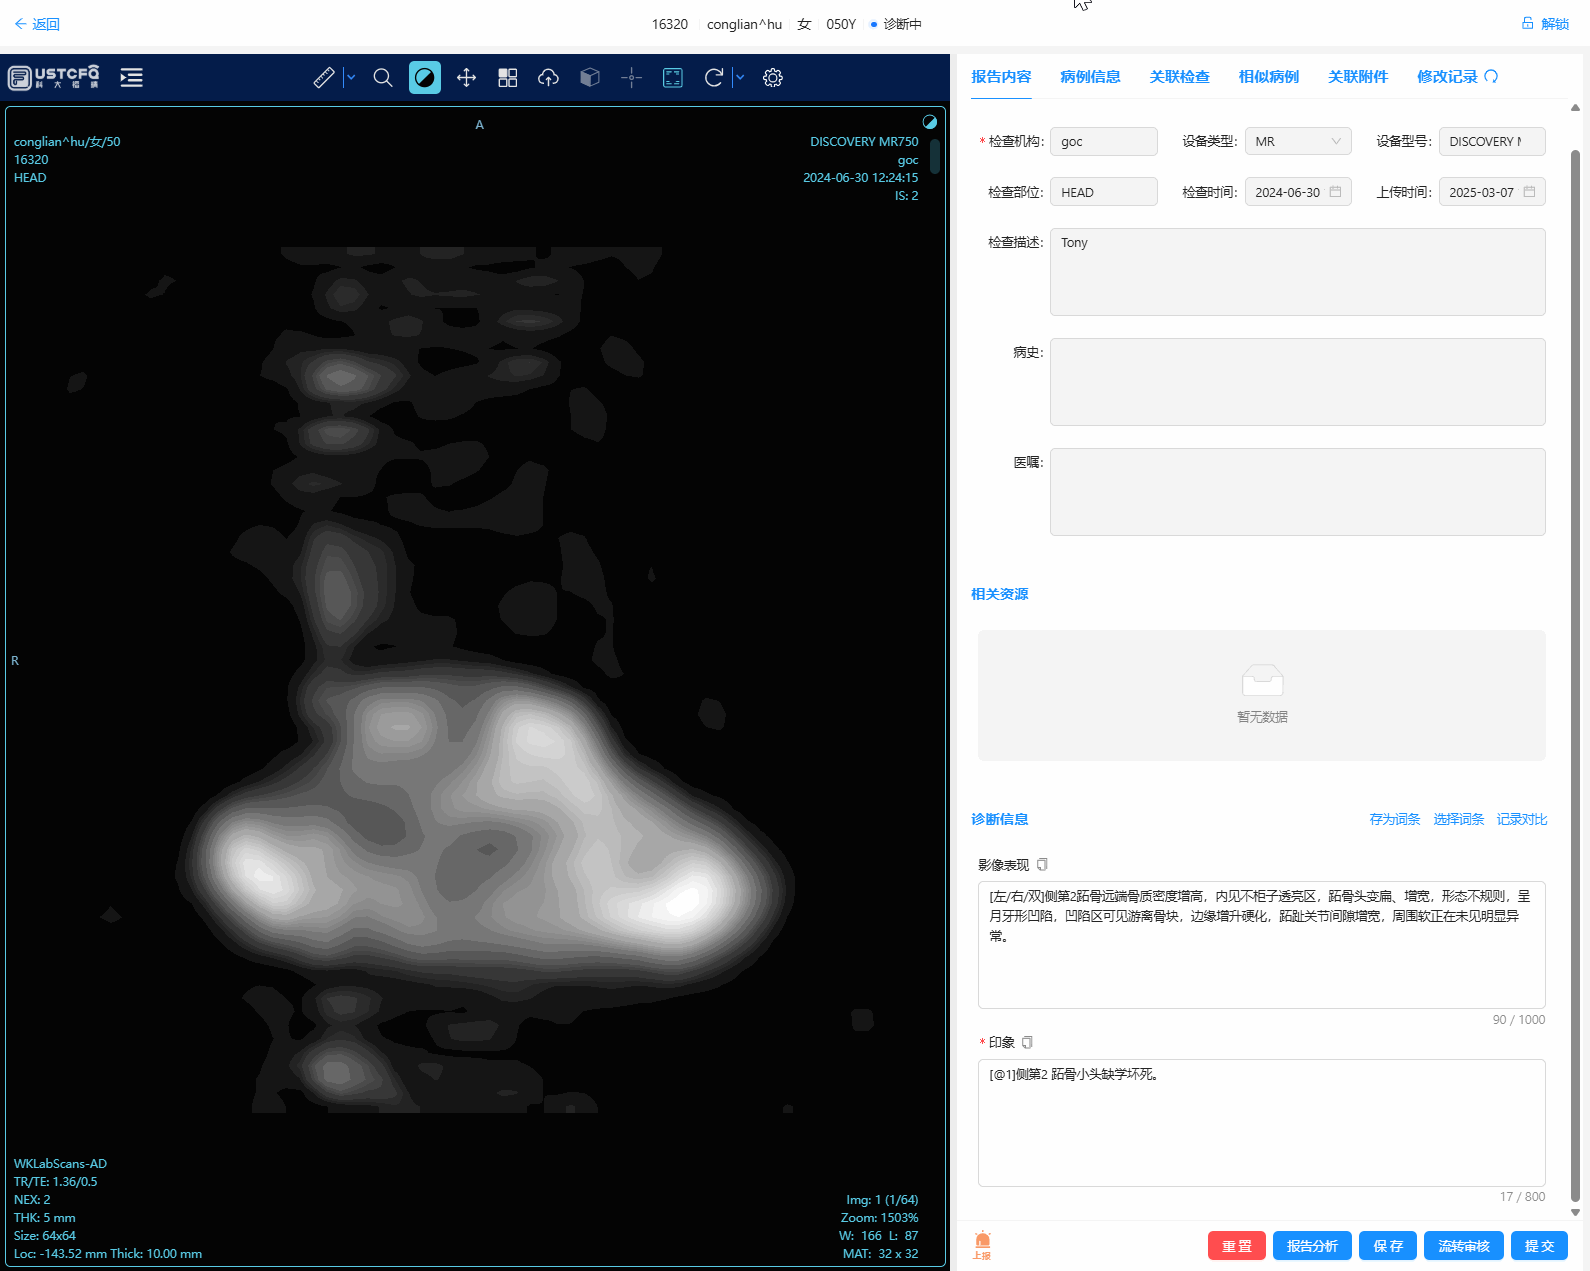
Task: Click the report panel vertical scrollbar
Action: coord(1575,675)
